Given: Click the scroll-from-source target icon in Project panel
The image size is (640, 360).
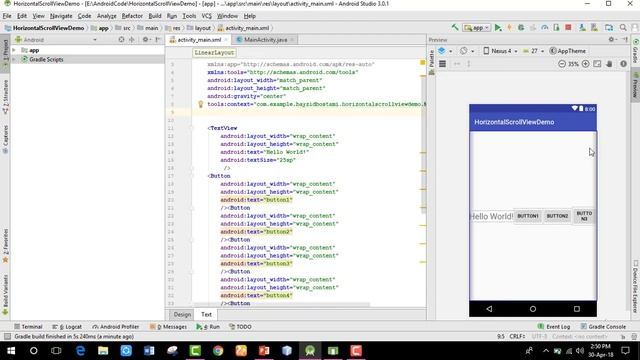Looking at the screenshot, I should point(121,40).
